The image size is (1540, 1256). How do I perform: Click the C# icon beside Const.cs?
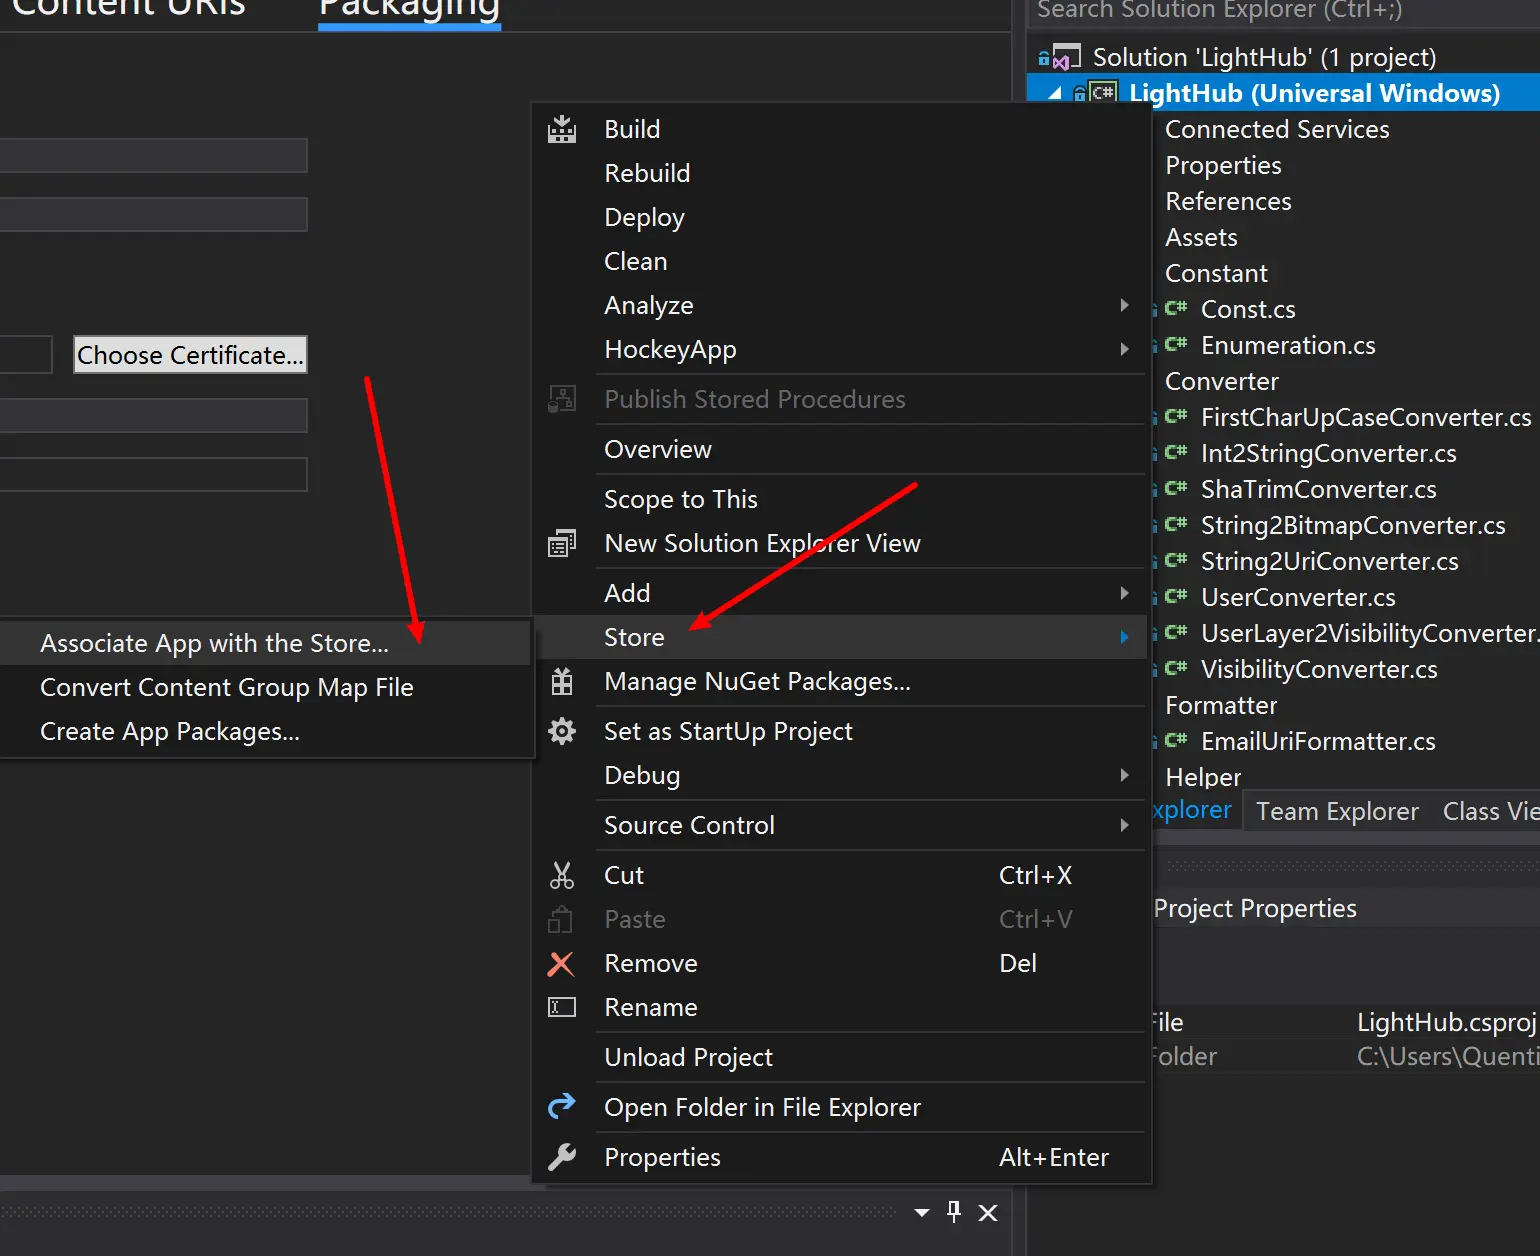coord(1176,309)
